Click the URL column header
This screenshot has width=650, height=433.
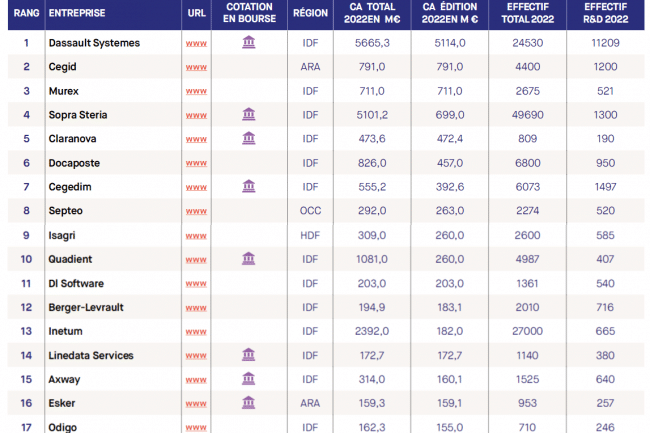[196, 13]
